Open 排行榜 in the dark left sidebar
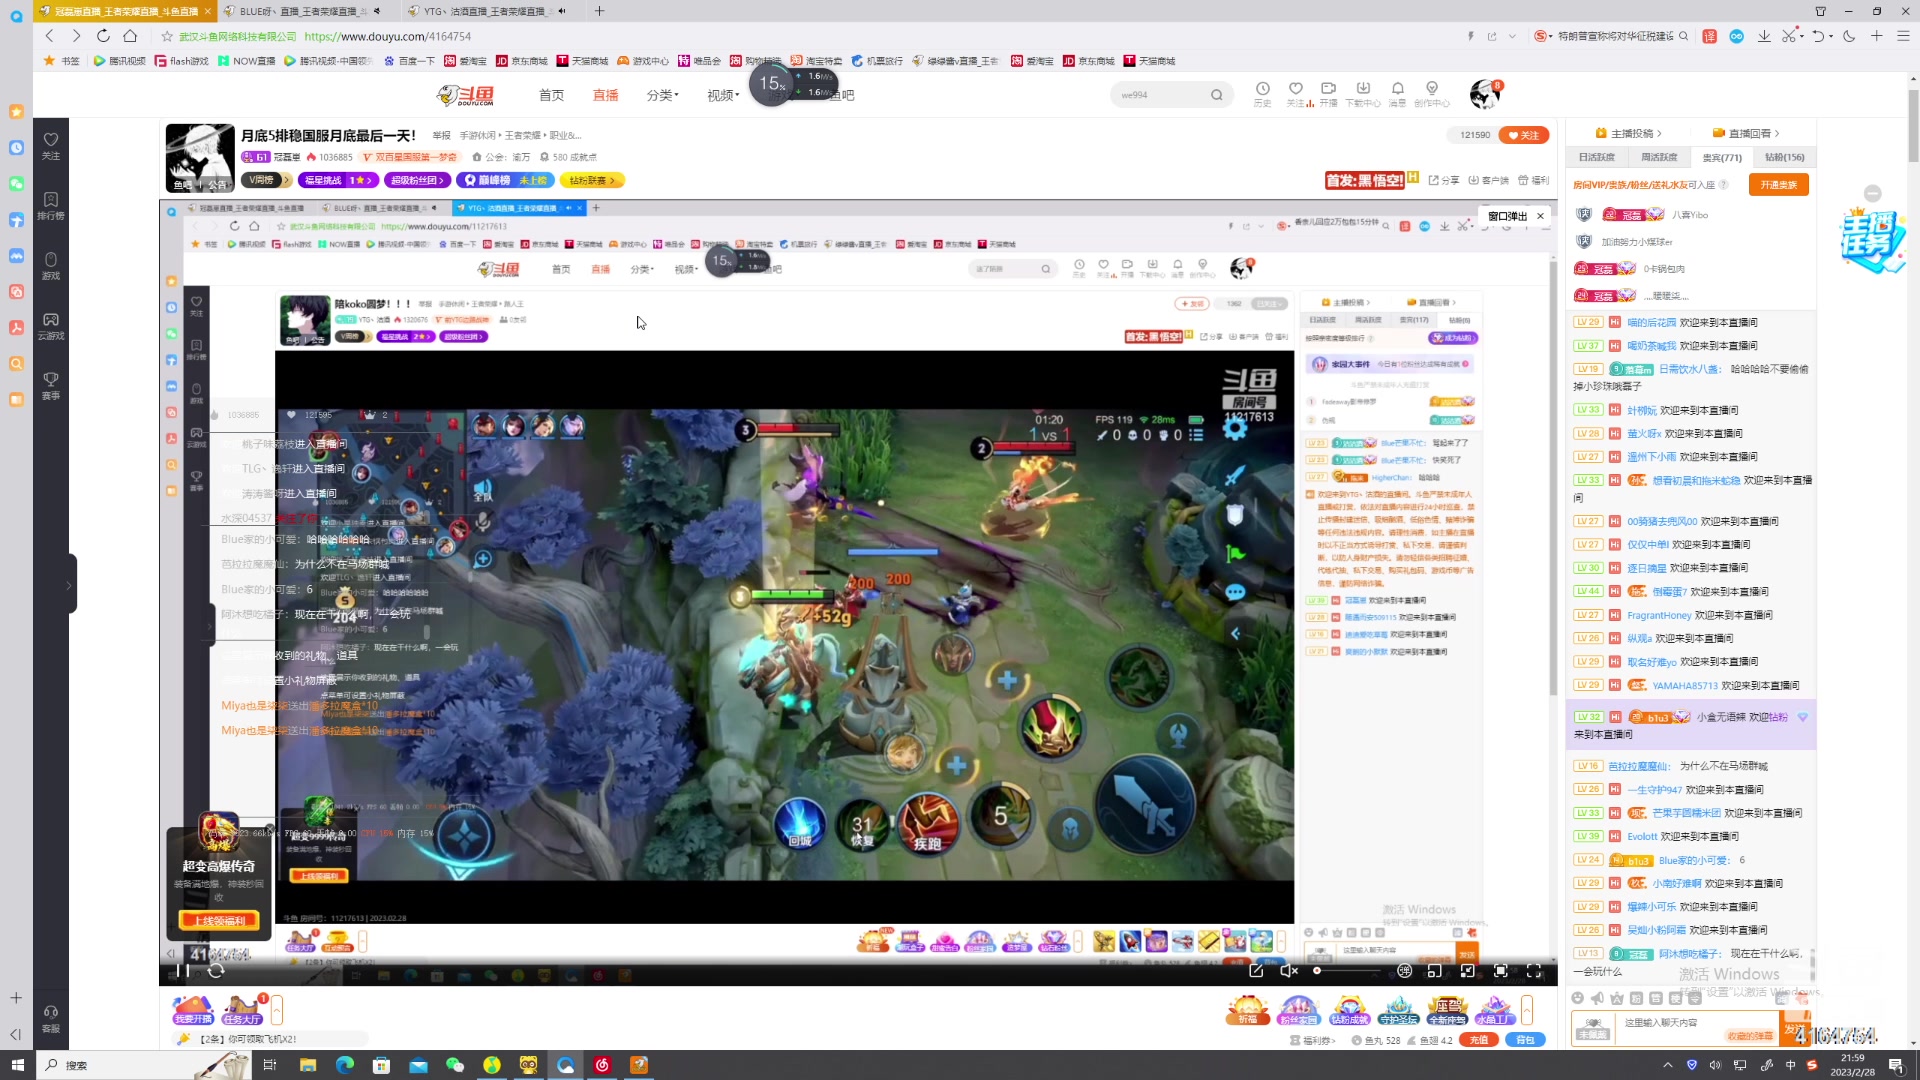This screenshot has height=1080, width=1920. coord(51,205)
